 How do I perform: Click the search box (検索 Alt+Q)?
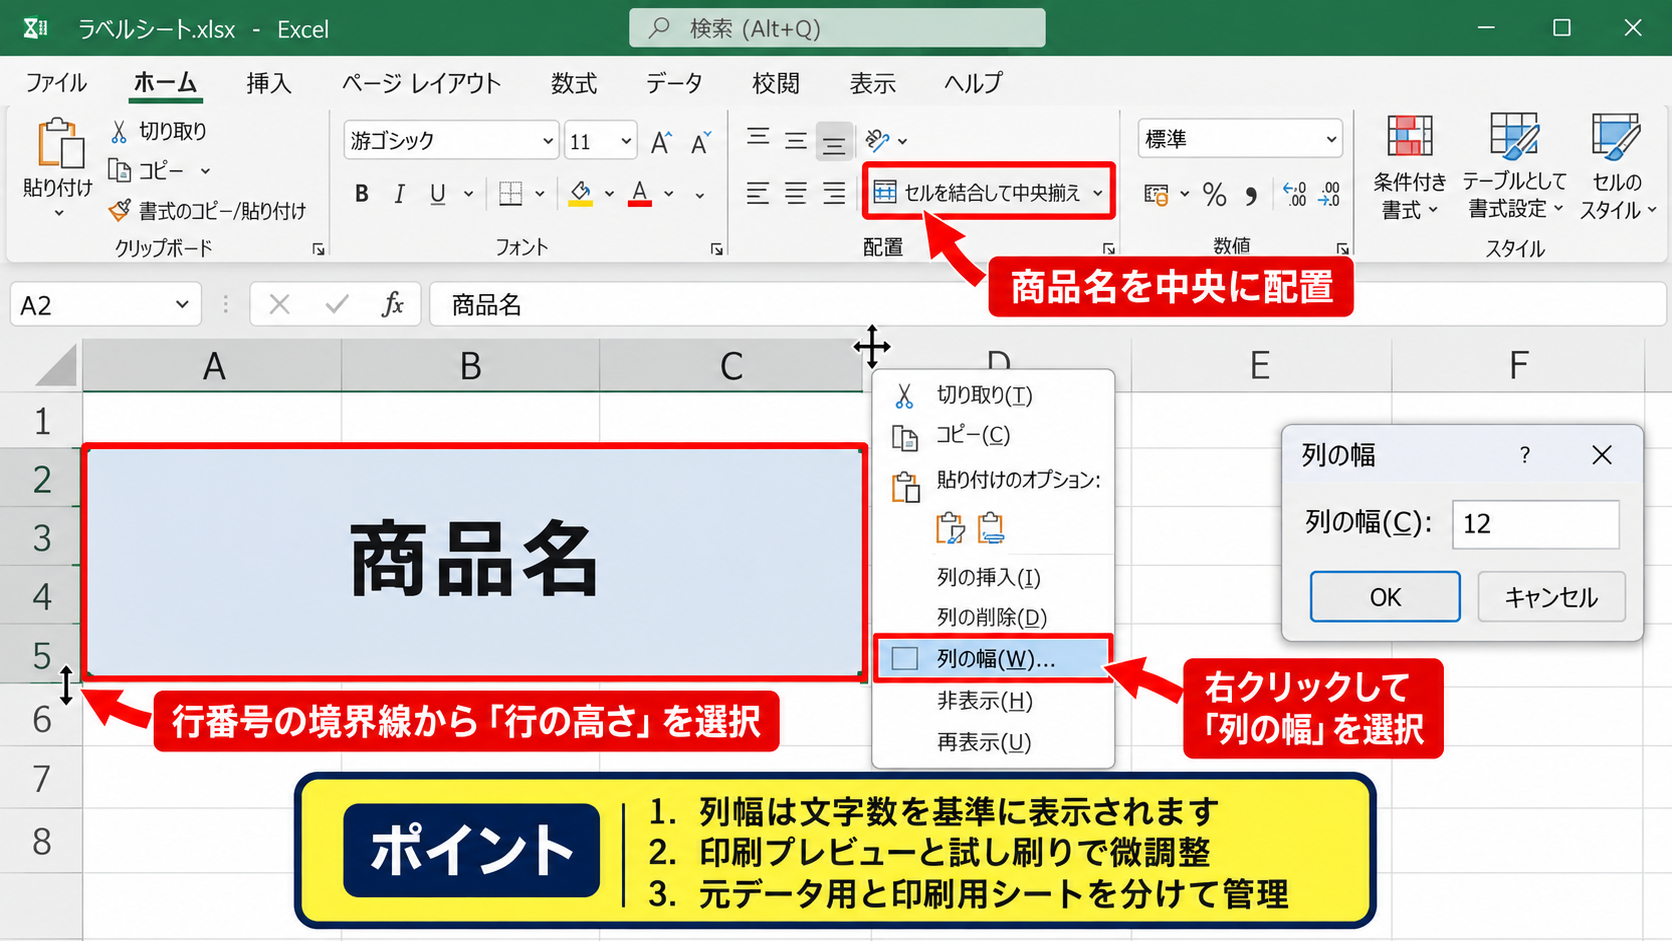(x=837, y=28)
